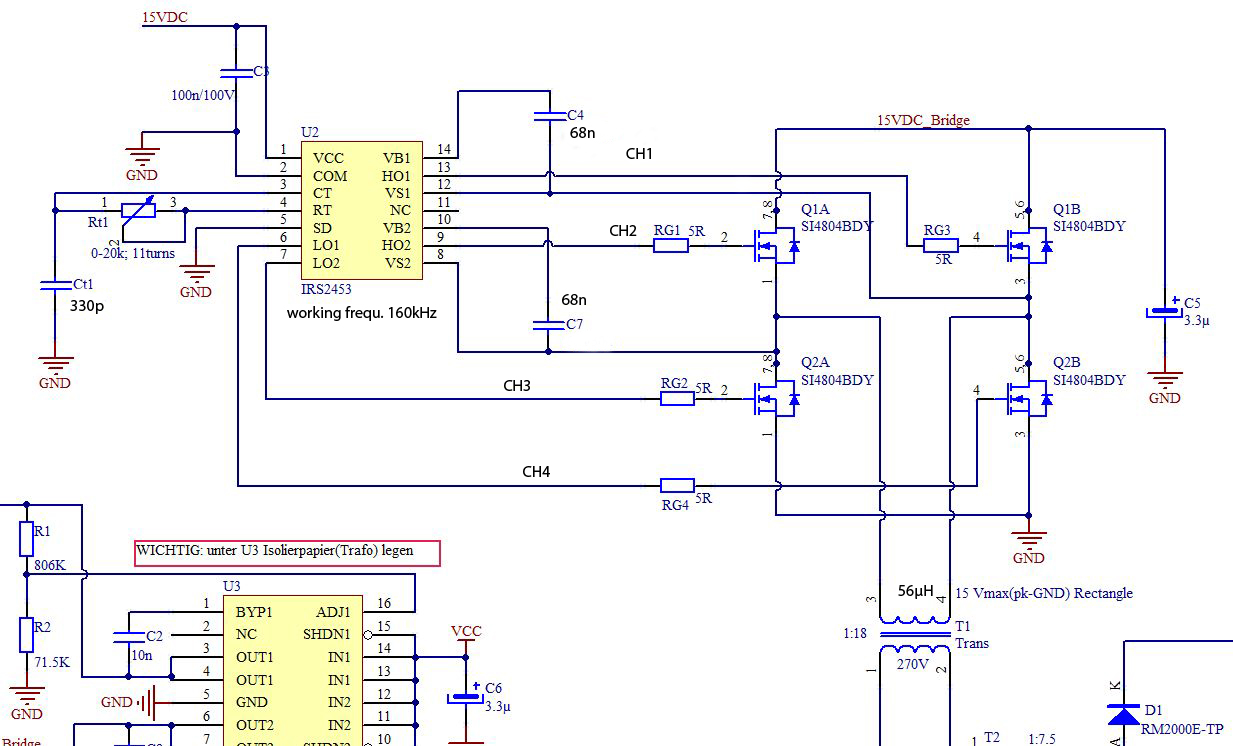Screen dimensions: 1233x746
Task: Select the Rt1 0-20k trimmer potentiometer
Action: click(x=137, y=209)
